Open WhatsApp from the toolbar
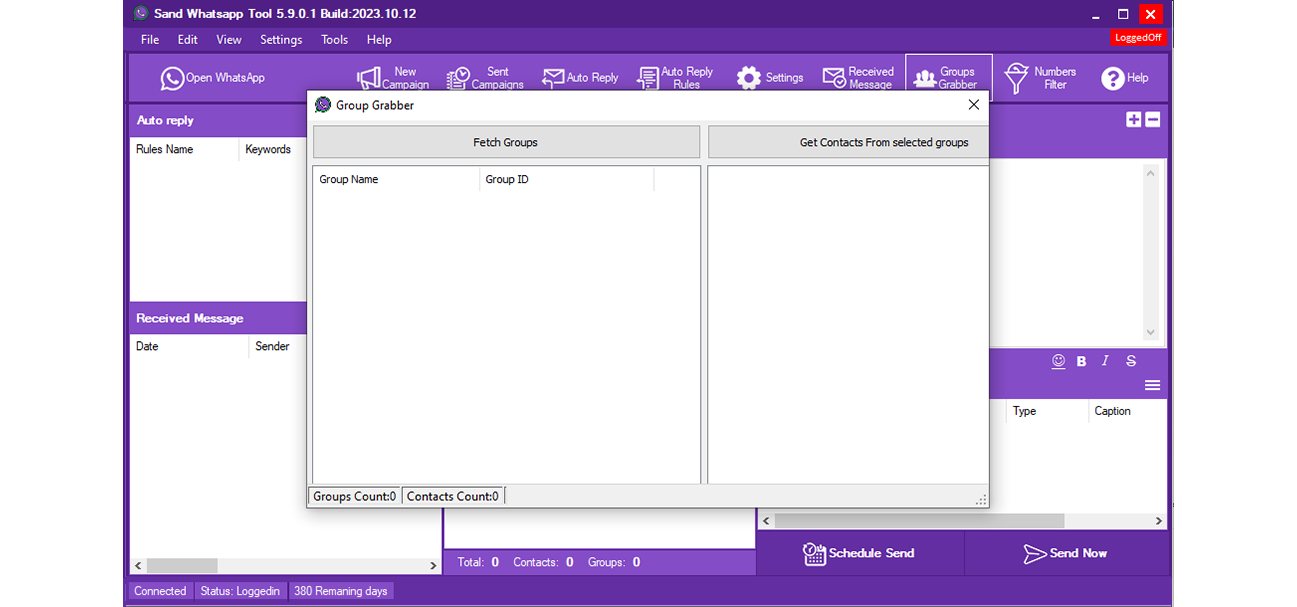1297x607 pixels. [x=213, y=78]
